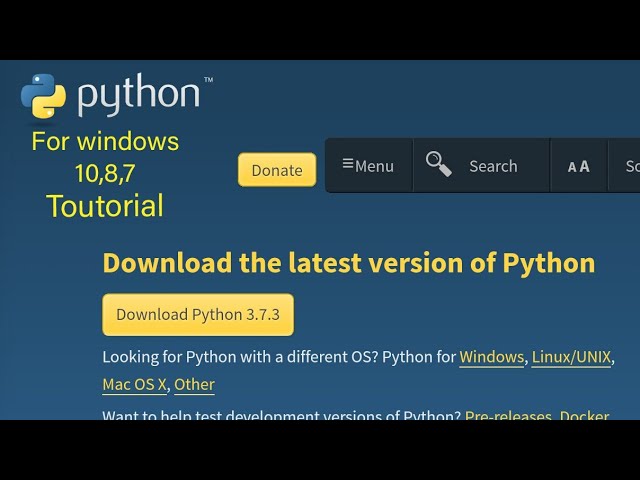The height and width of the screenshot is (480, 640).
Task: Open the Mac OS X download link
Action: pyautogui.click(x=134, y=384)
